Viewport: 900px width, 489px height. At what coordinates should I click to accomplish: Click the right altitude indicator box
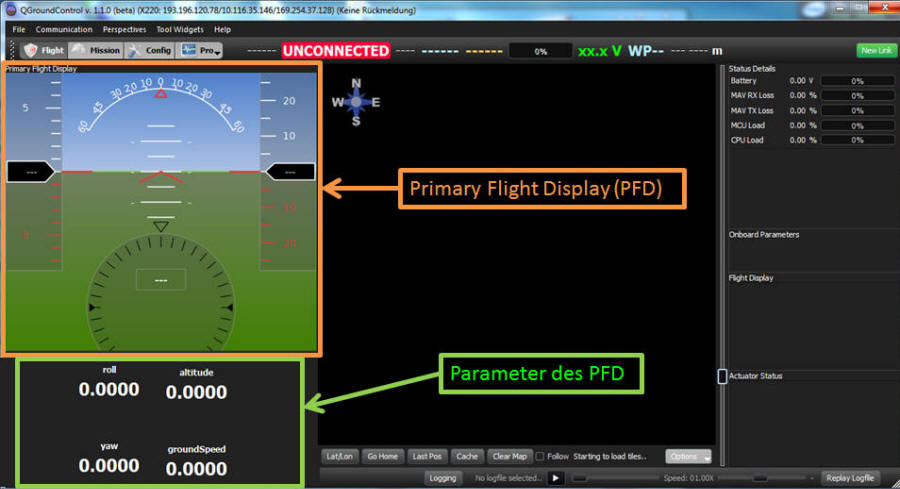tap(290, 172)
